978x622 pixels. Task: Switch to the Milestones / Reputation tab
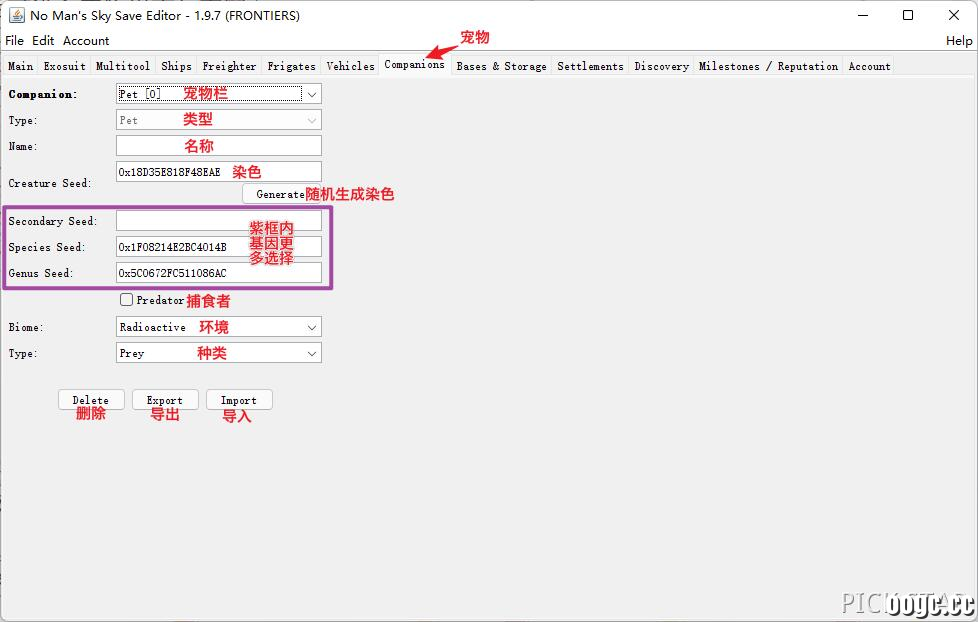coord(768,66)
